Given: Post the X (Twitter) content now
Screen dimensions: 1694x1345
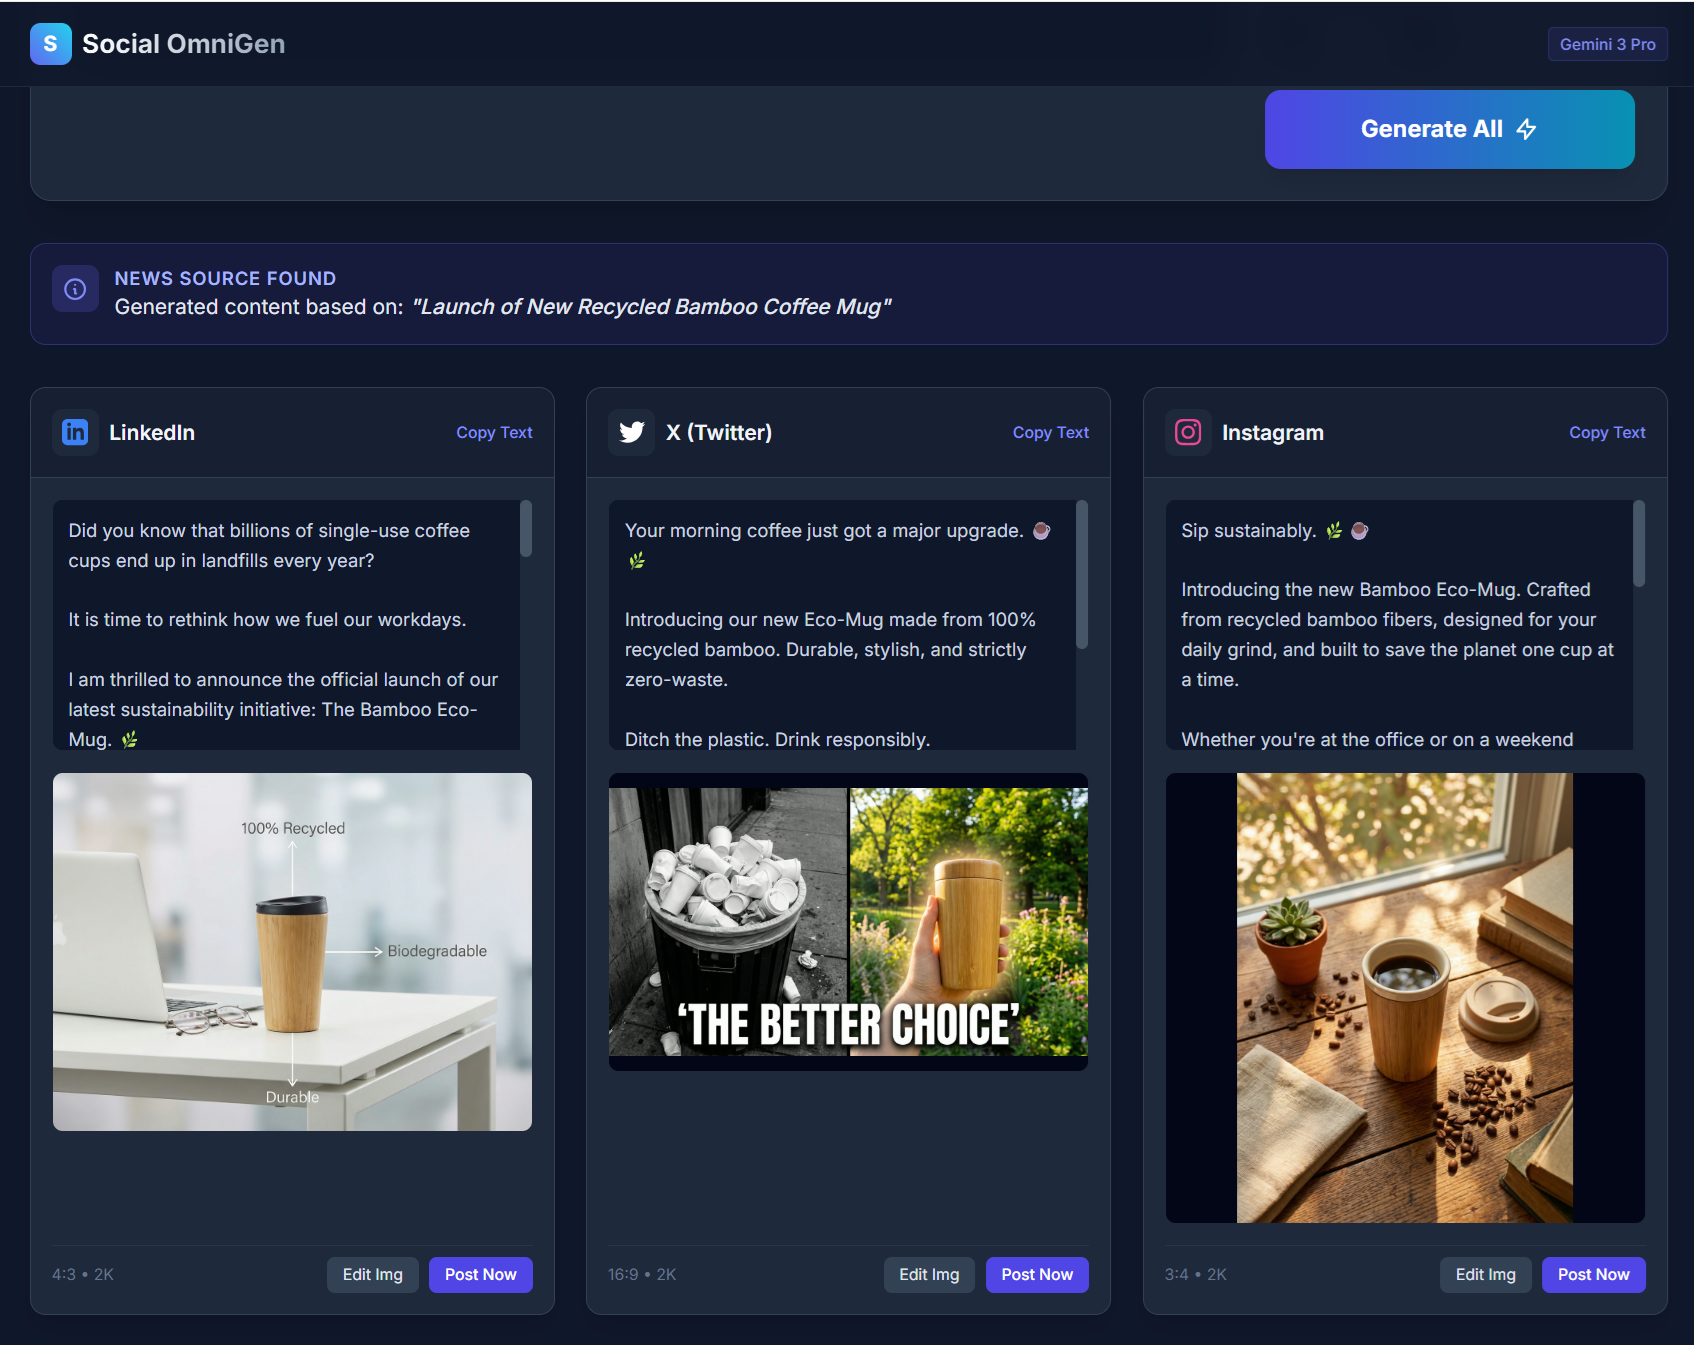Looking at the screenshot, I should pyautogui.click(x=1037, y=1275).
